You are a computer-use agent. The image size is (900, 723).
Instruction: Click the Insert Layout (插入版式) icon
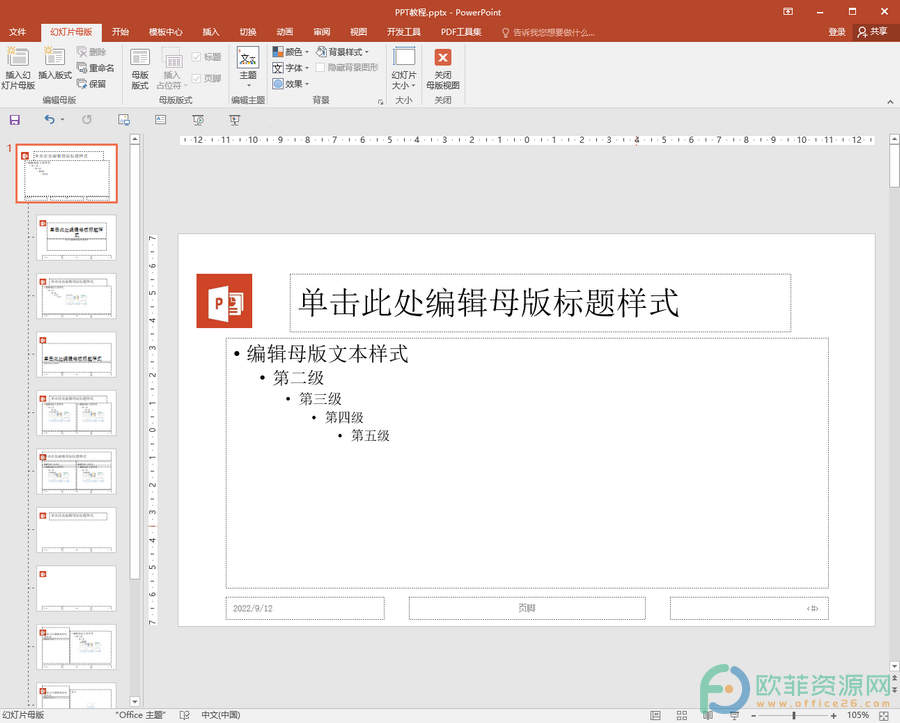pos(55,56)
